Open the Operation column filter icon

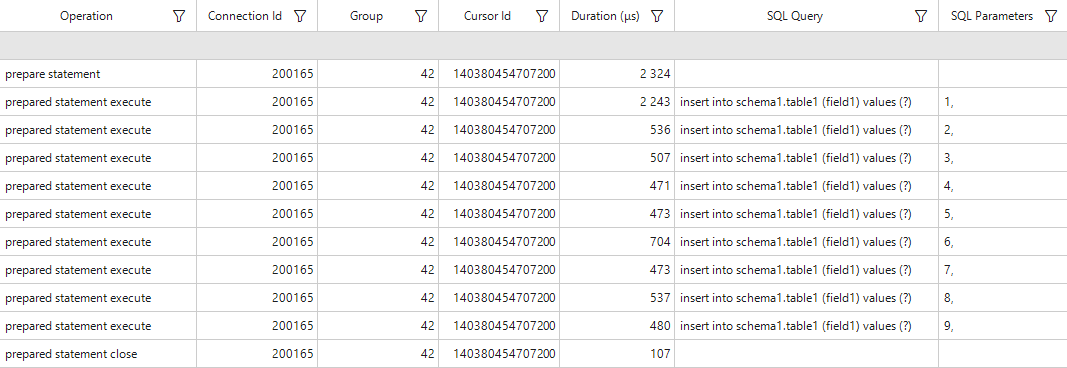point(179,16)
